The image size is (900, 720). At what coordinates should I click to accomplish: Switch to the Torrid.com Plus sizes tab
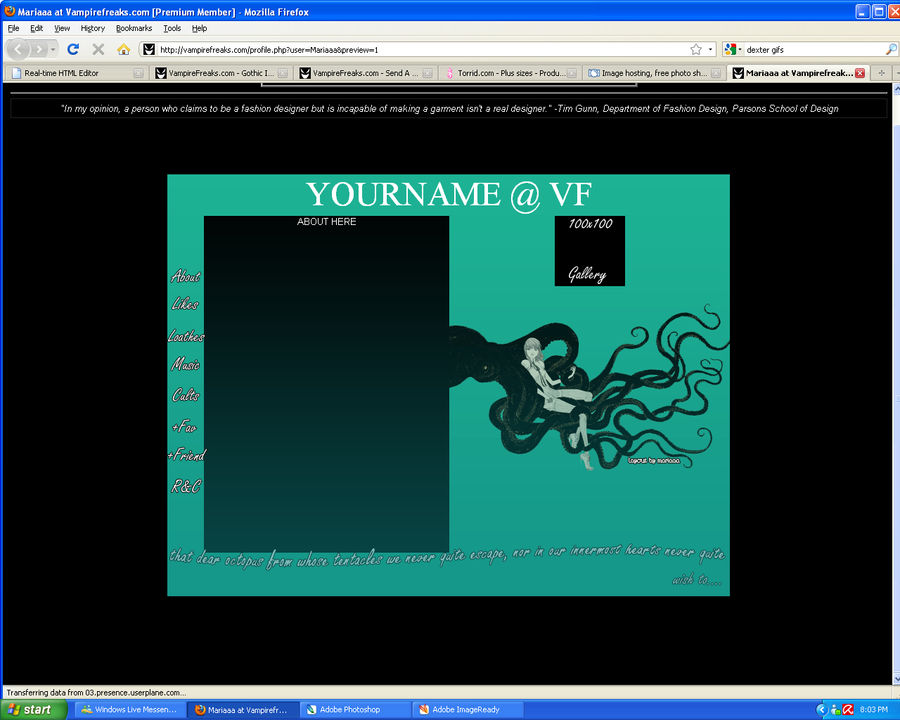[x=510, y=73]
